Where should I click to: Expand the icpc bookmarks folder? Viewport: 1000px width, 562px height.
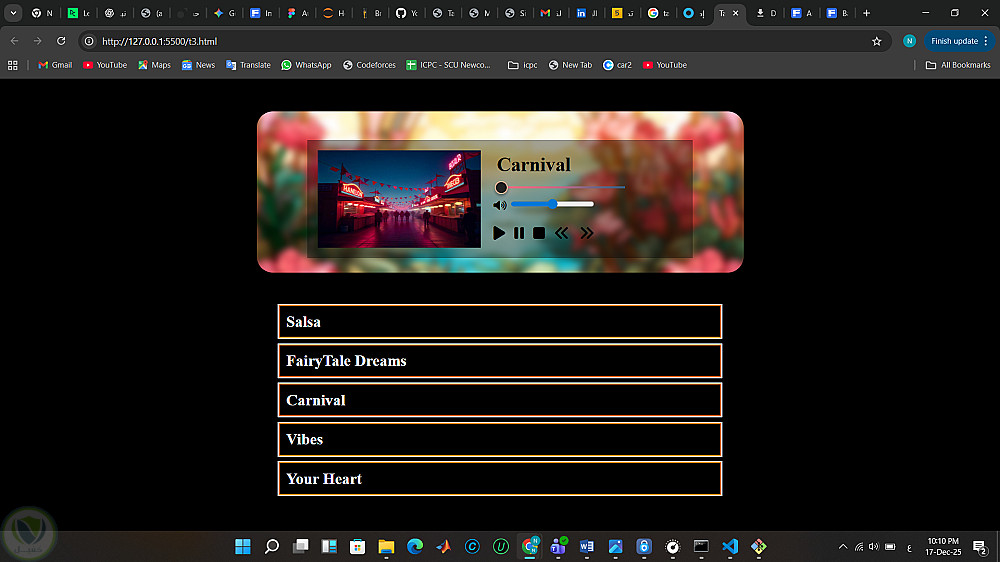click(x=522, y=65)
